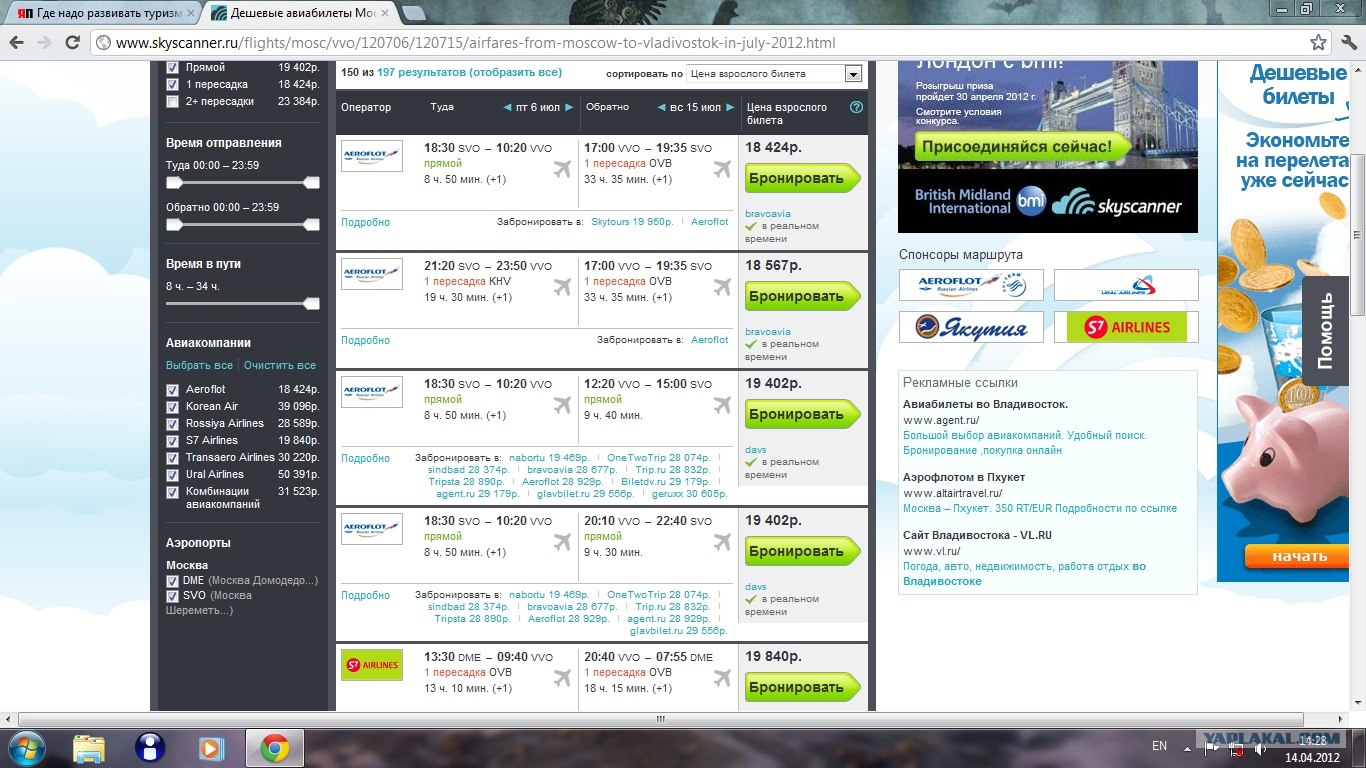Bookmark this page with the star icon
1366x768 pixels.
1319,43
